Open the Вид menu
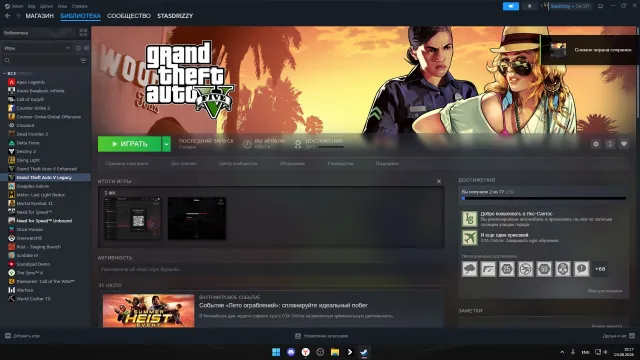 [31, 6]
